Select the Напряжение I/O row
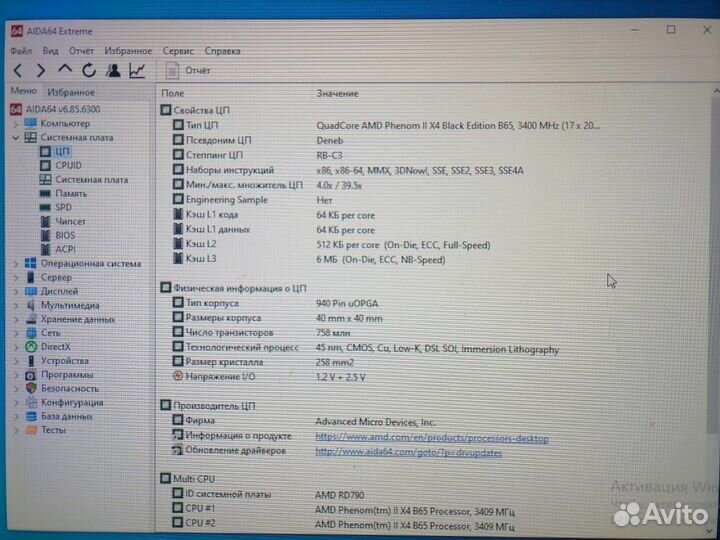Viewport: 720px width, 540px height. click(x=269, y=377)
